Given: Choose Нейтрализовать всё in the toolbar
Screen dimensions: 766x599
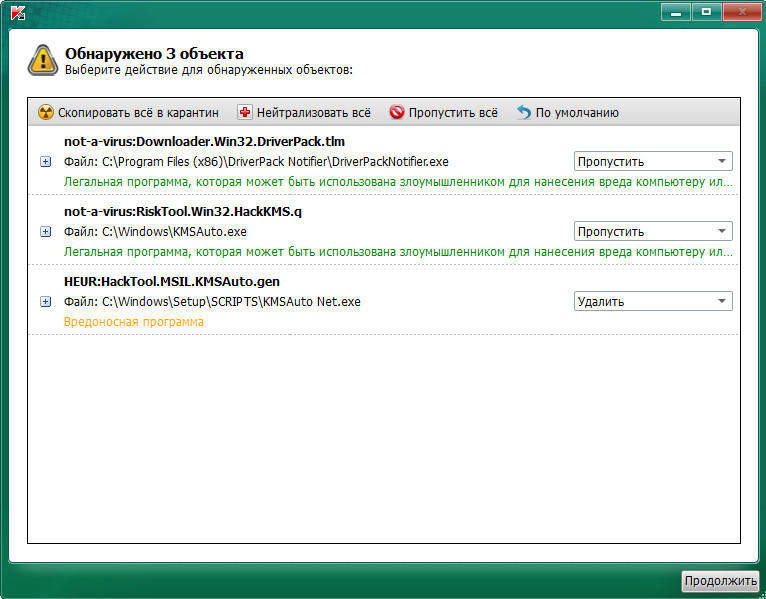Looking at the screenshot, I should click(x=304, y=112).
